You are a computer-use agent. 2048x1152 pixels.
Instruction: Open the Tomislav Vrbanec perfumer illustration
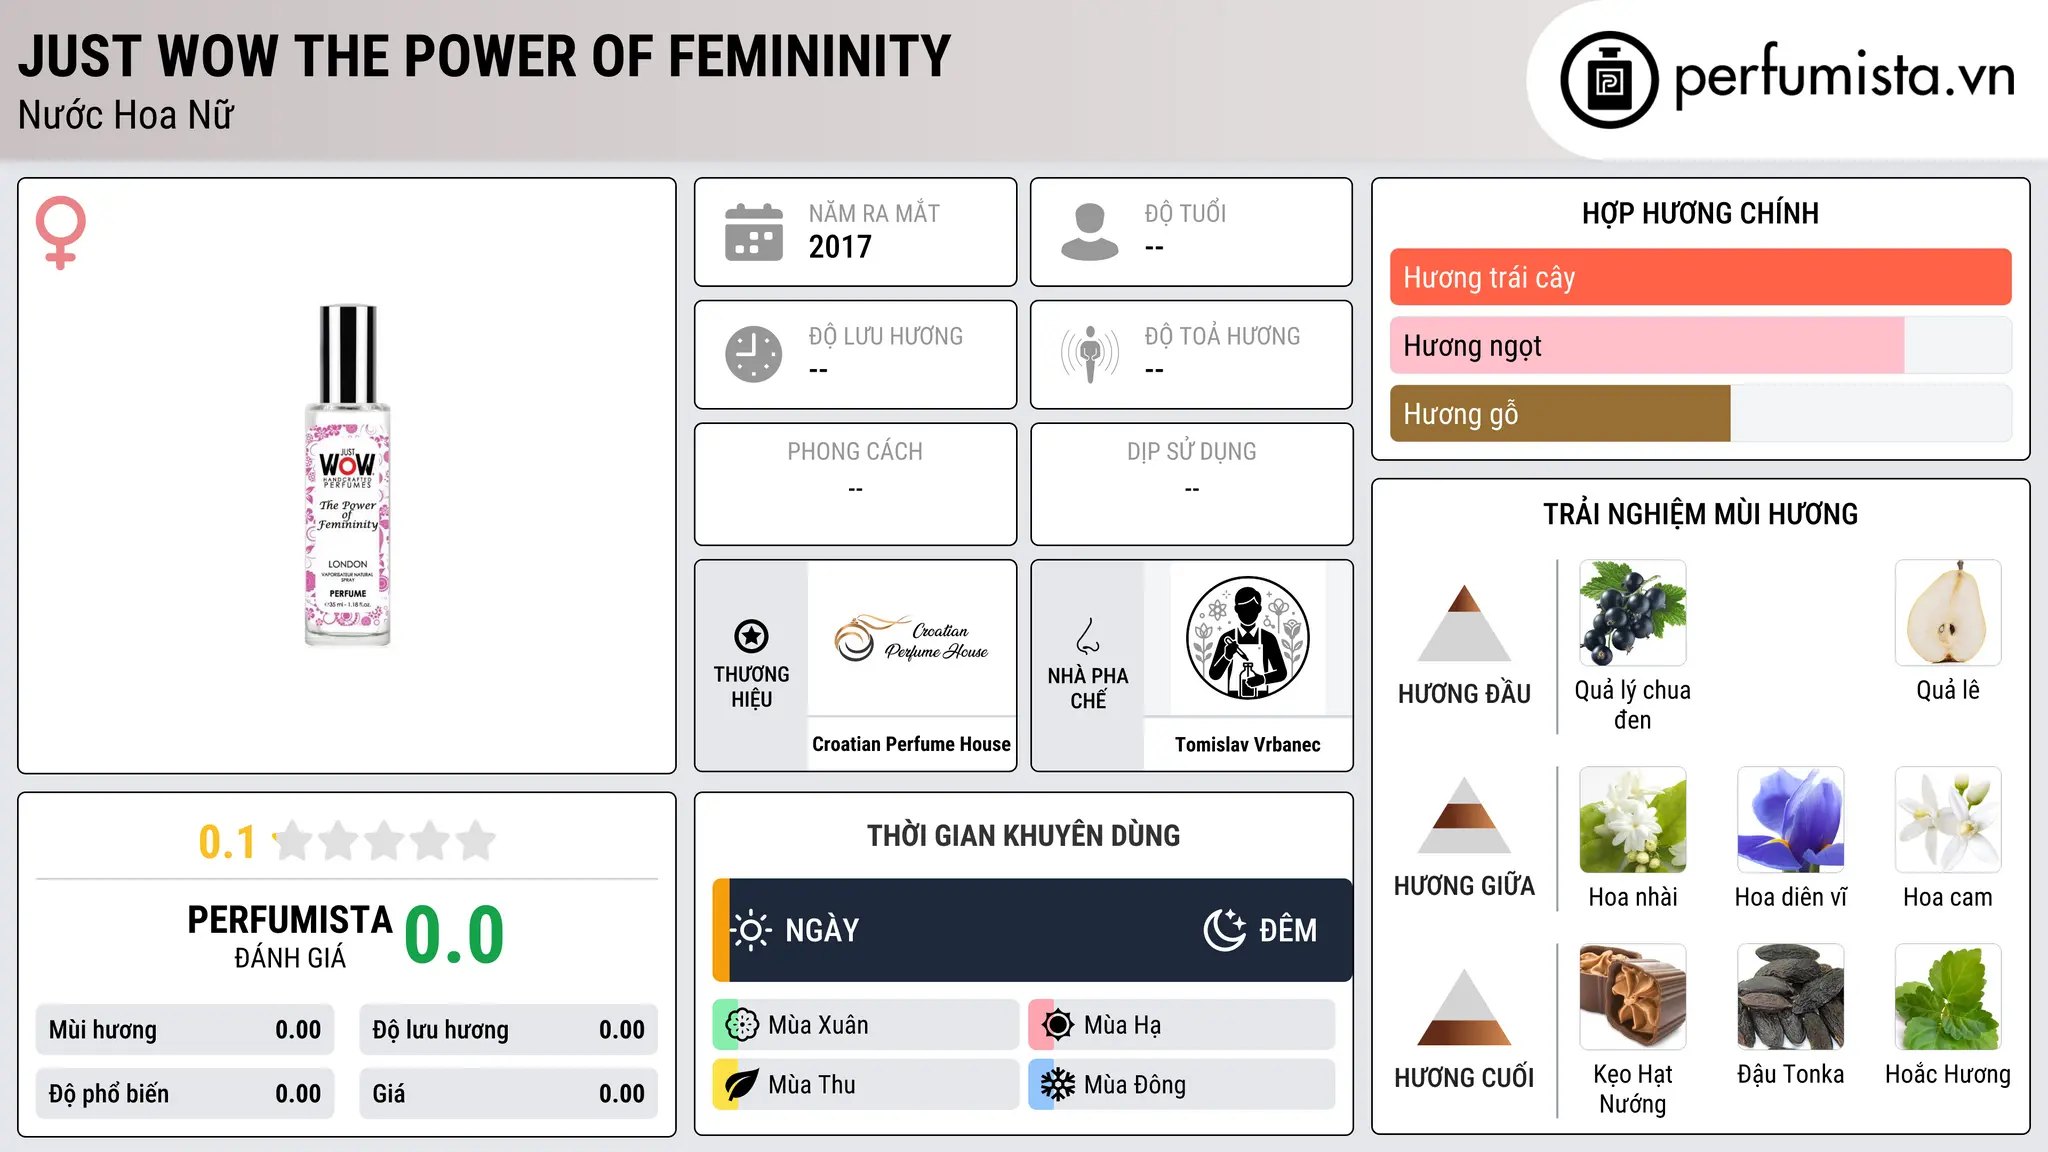coord(1247,638)
